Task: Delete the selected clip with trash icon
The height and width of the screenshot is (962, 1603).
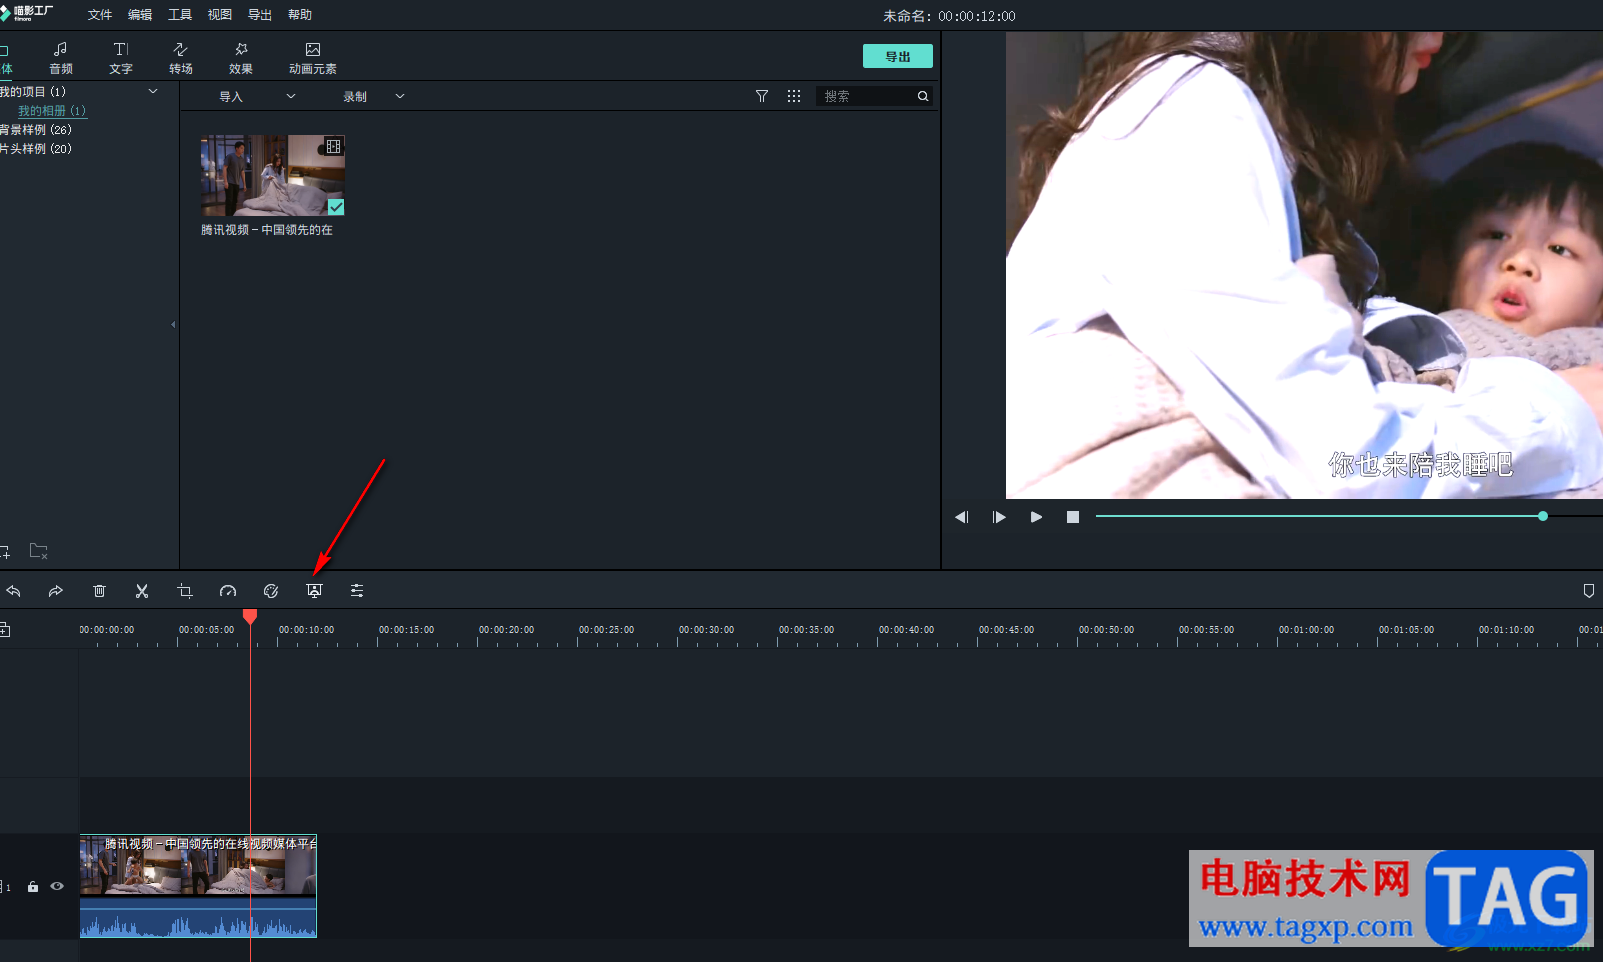Action: click(99, 591)
